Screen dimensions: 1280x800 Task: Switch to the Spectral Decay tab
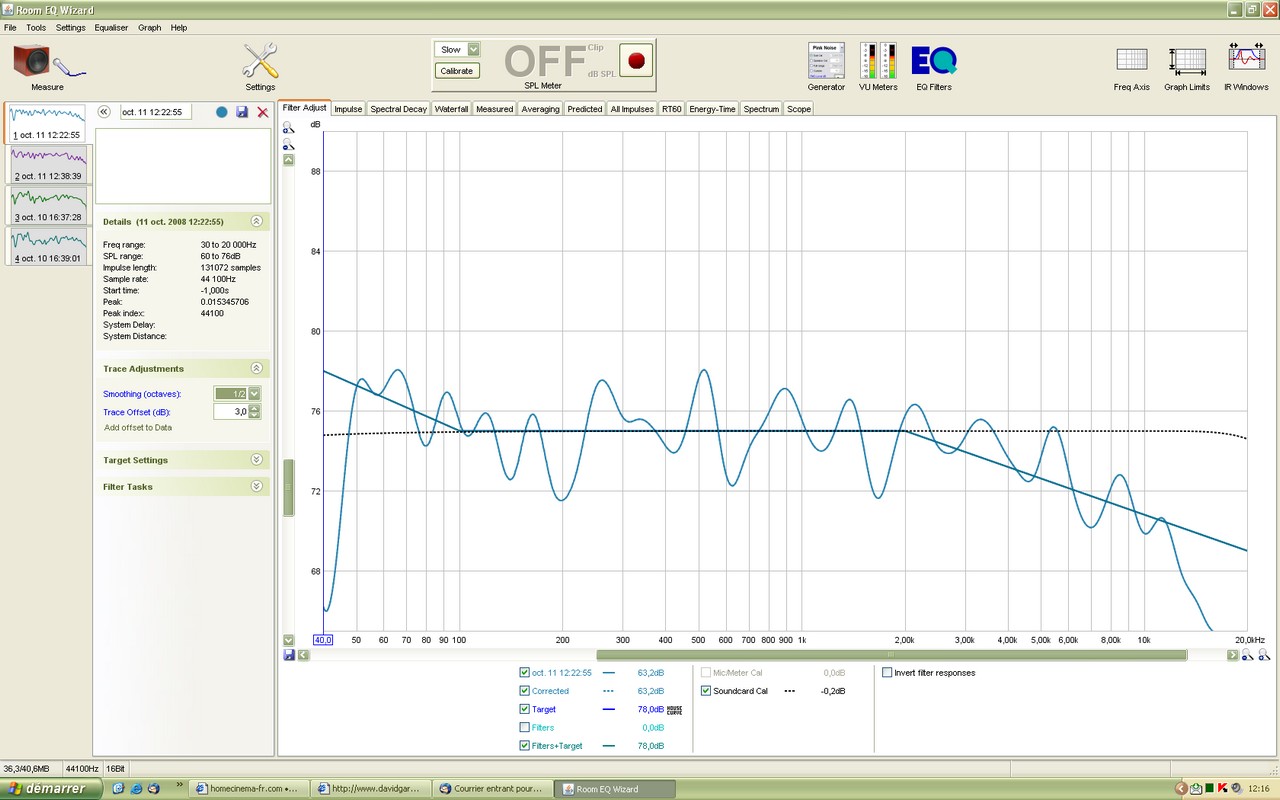398,109
